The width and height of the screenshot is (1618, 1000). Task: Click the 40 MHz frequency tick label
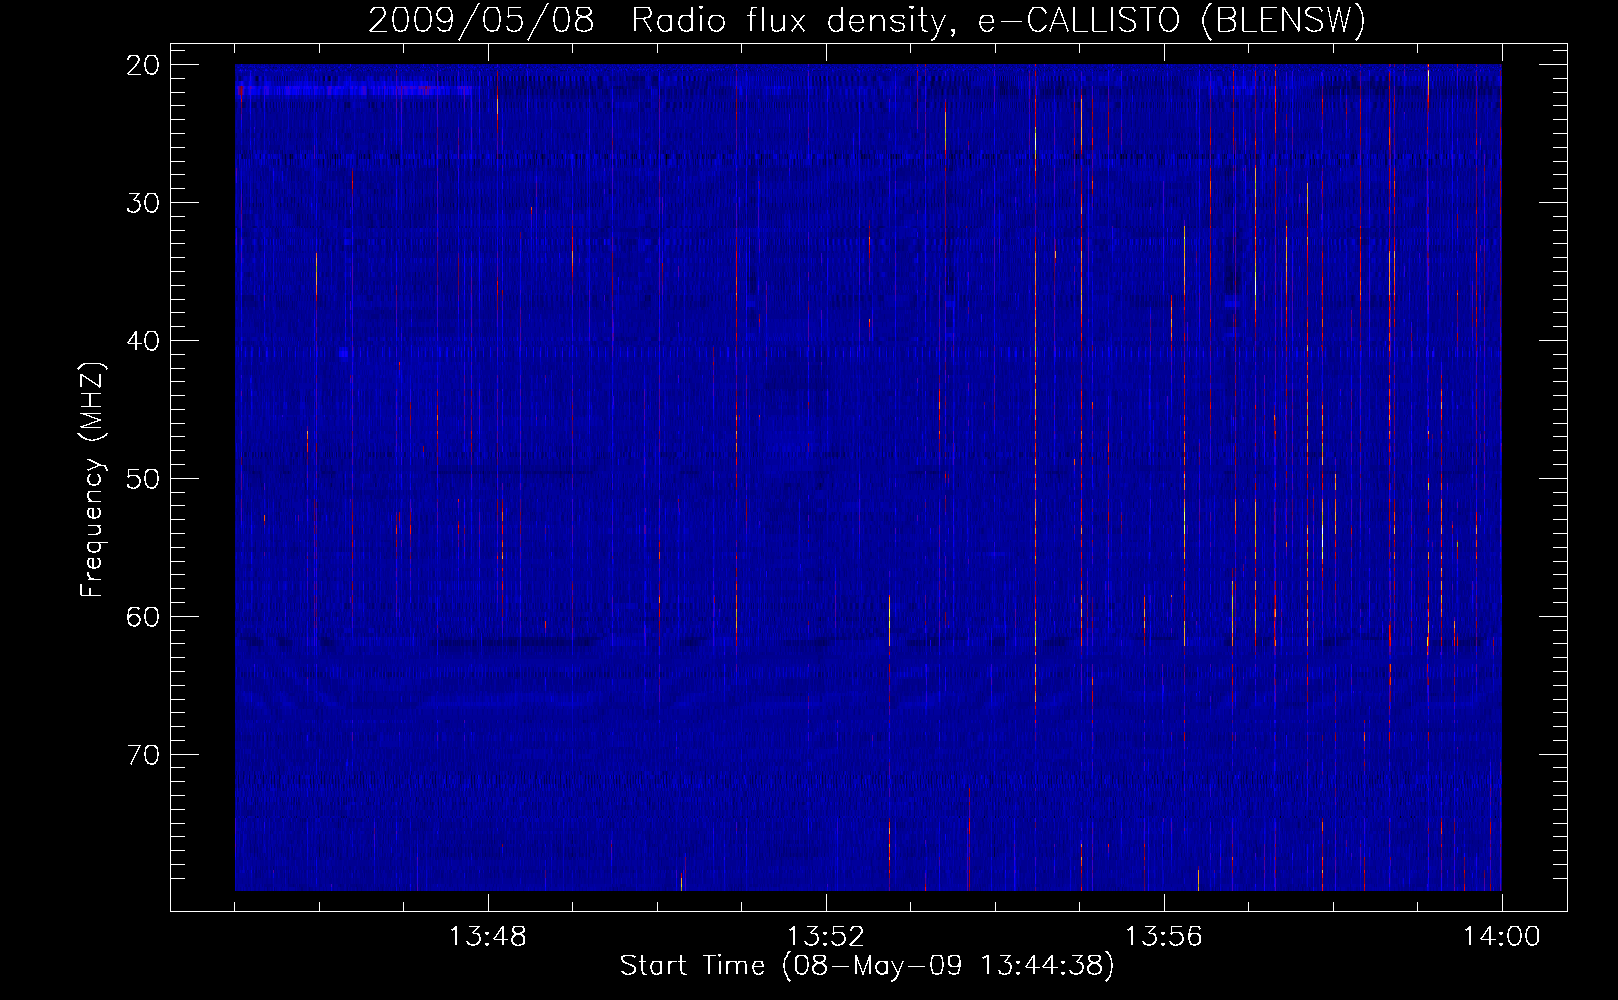click(143, 341)
